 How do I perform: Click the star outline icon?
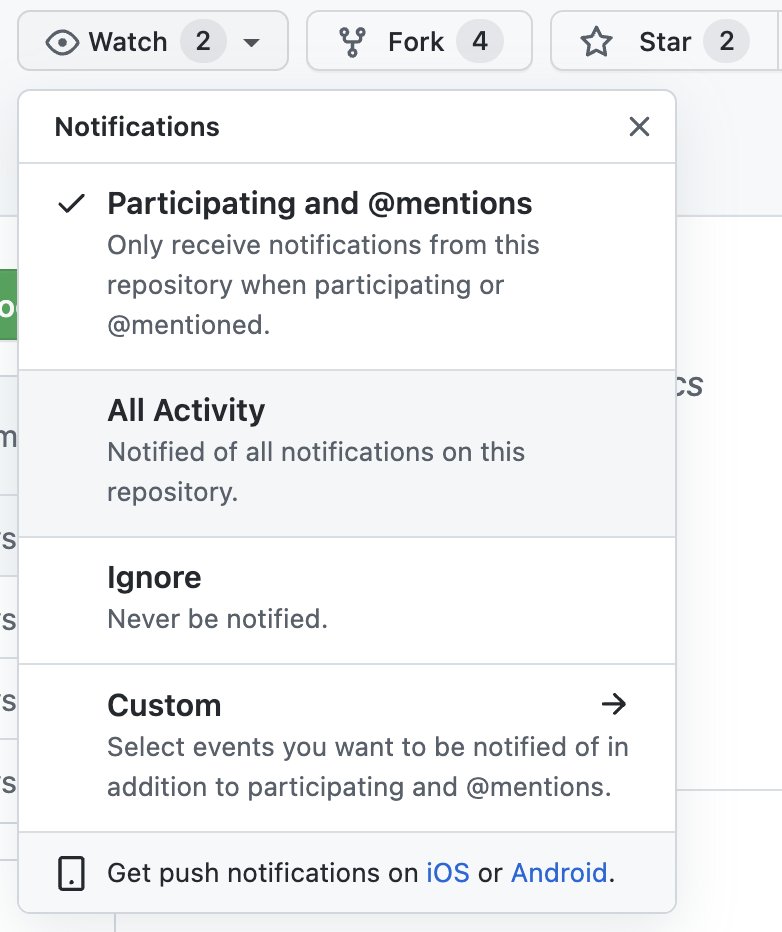597,42
